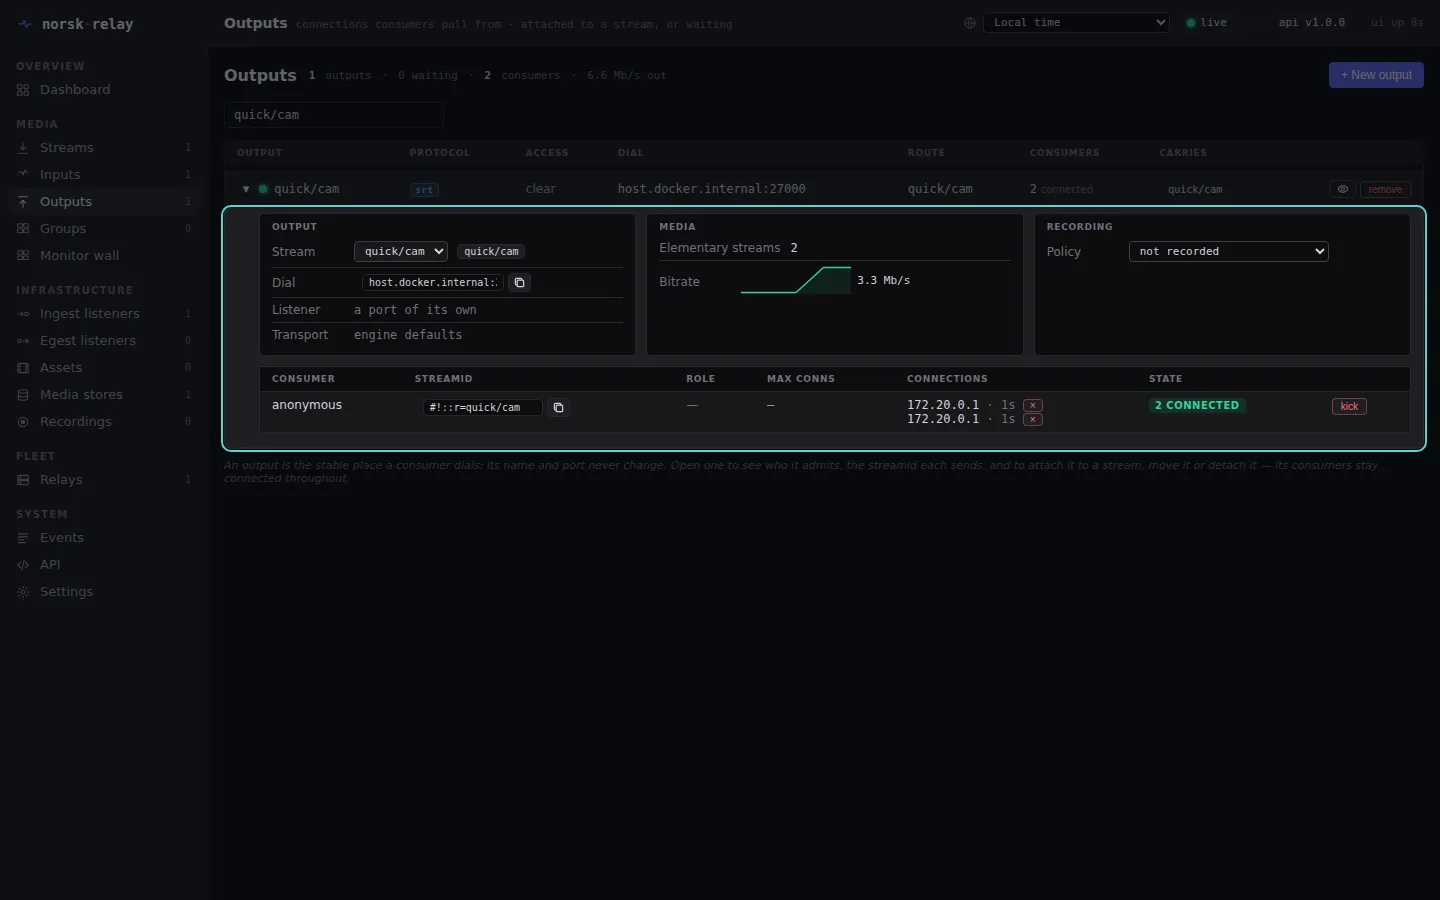Open the Inputs section

point(60,175)
